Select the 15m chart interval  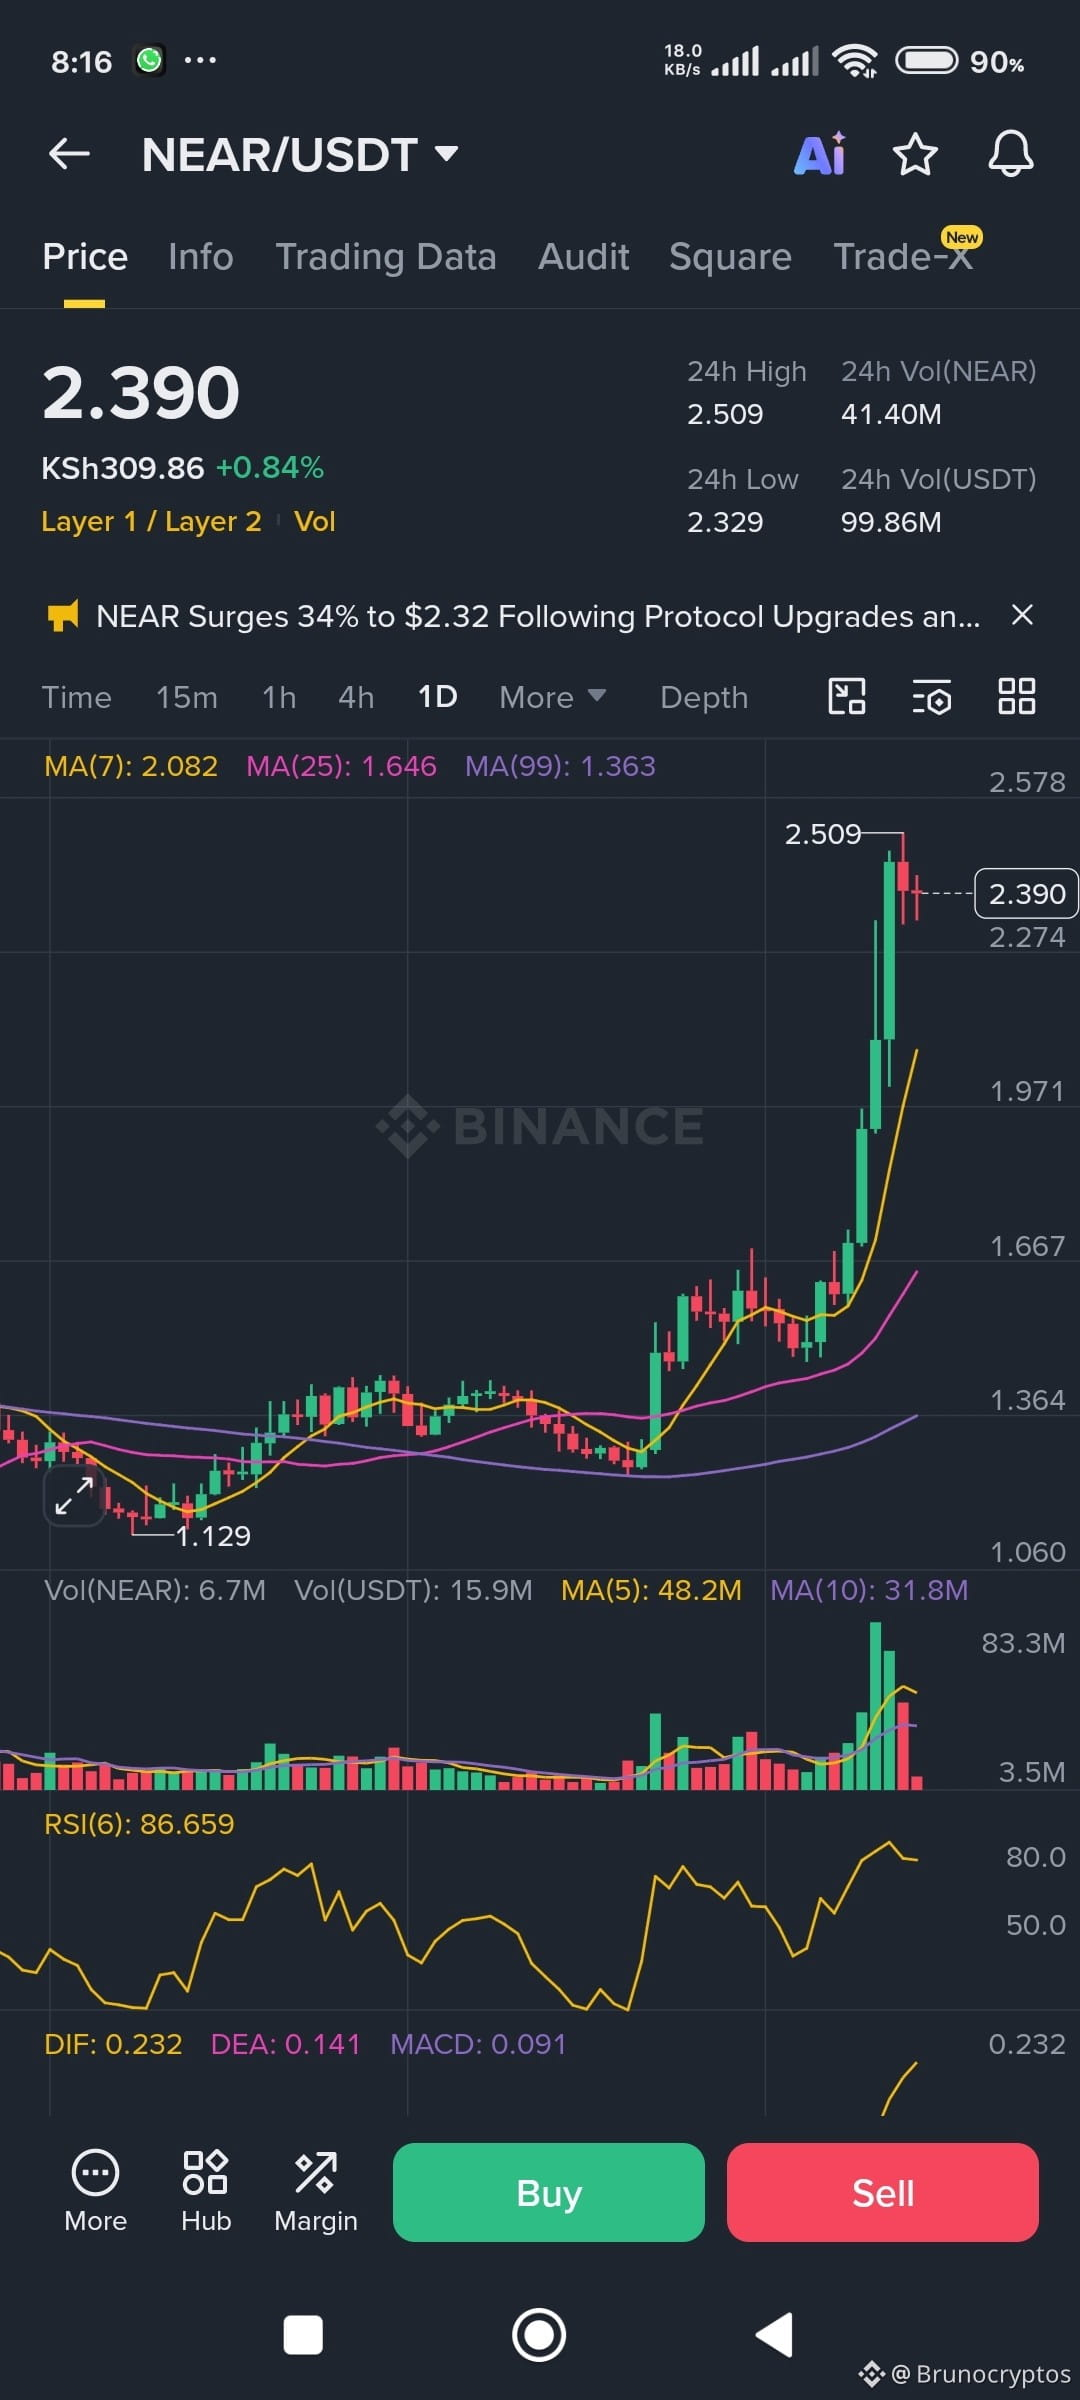tap(186, 697)
